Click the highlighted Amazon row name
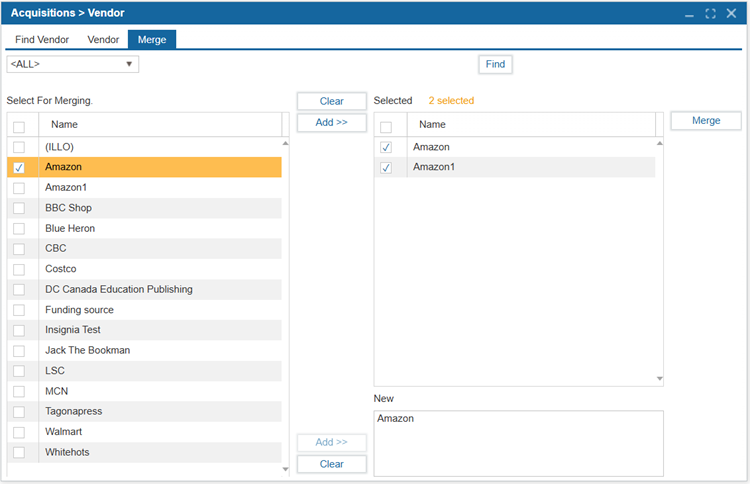 64,167
